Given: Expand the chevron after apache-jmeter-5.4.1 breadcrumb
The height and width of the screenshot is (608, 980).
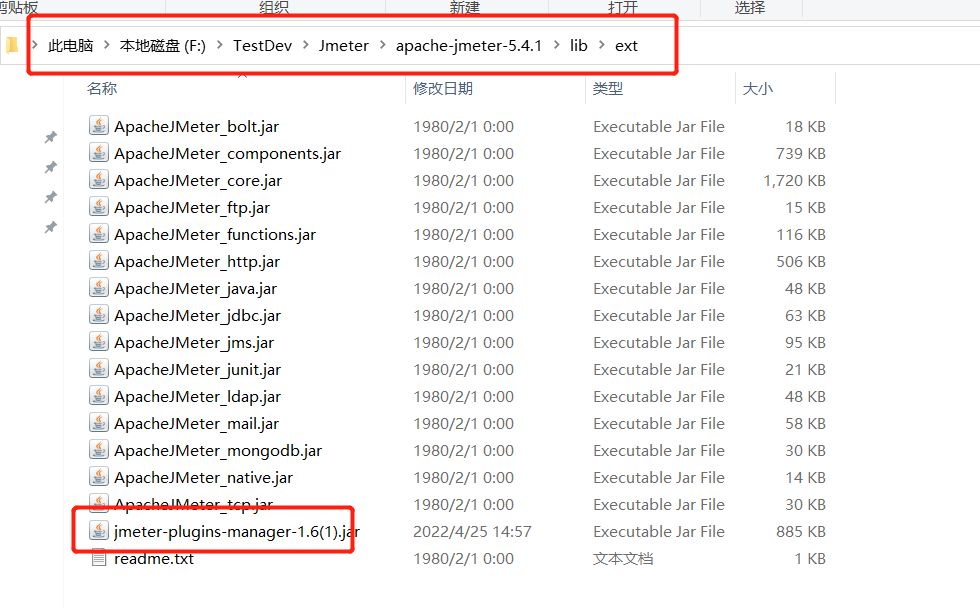Looking at the screenshot, I should [556, 45].
